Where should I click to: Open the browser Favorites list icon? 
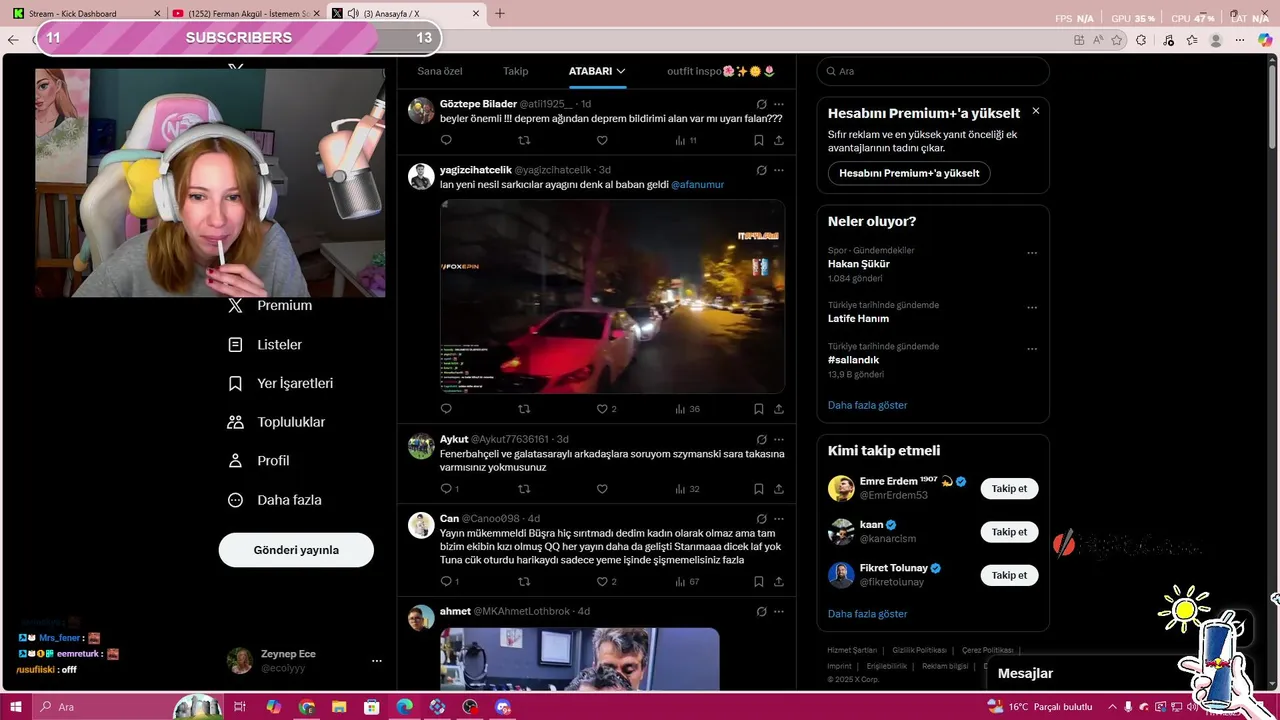(x=1192, y=40)
